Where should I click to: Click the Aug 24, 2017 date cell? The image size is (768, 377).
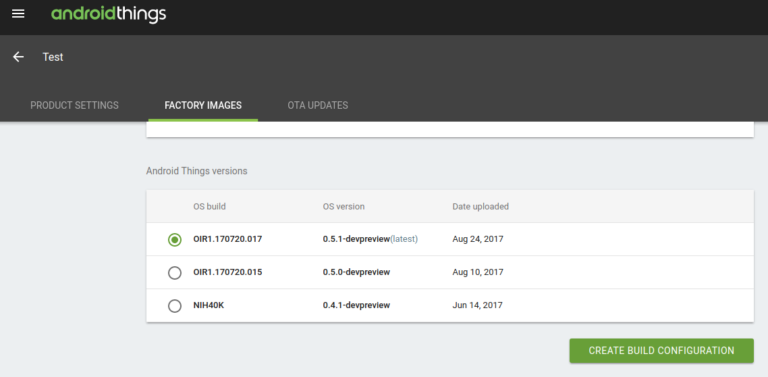pyautogui.click(x=478, y=239)
